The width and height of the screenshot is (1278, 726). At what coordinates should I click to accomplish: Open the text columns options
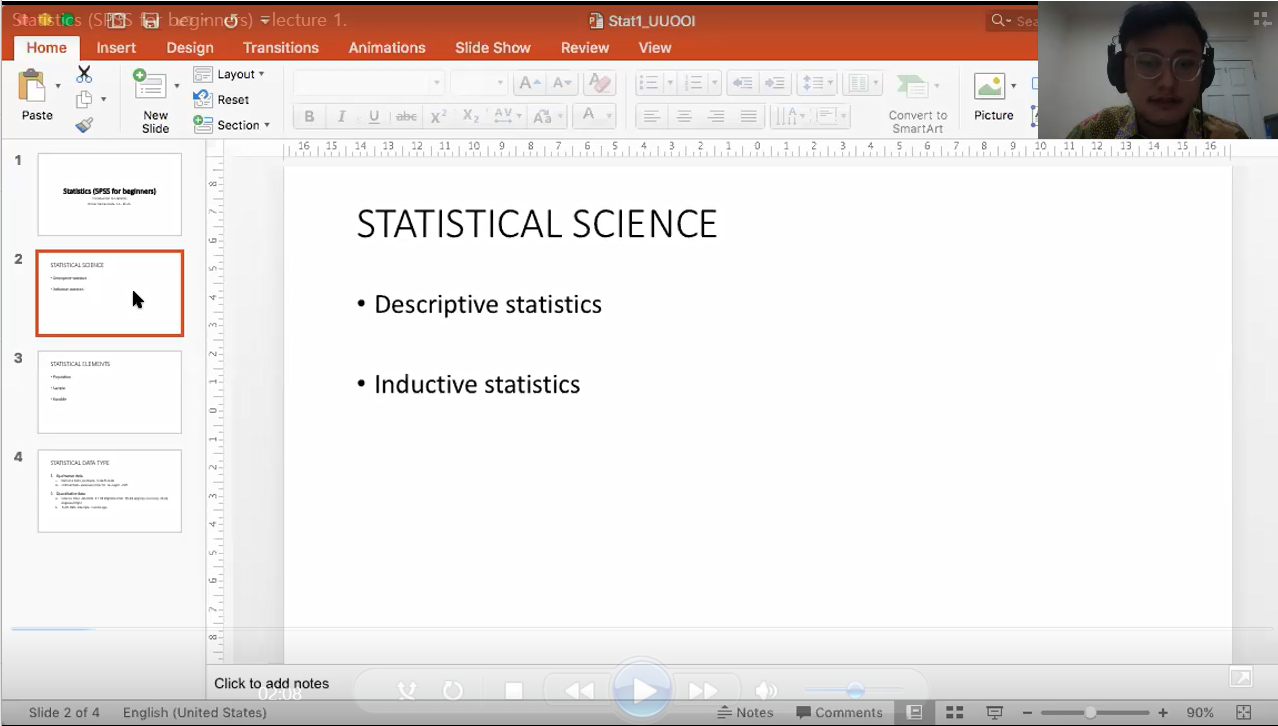[862, 83]
